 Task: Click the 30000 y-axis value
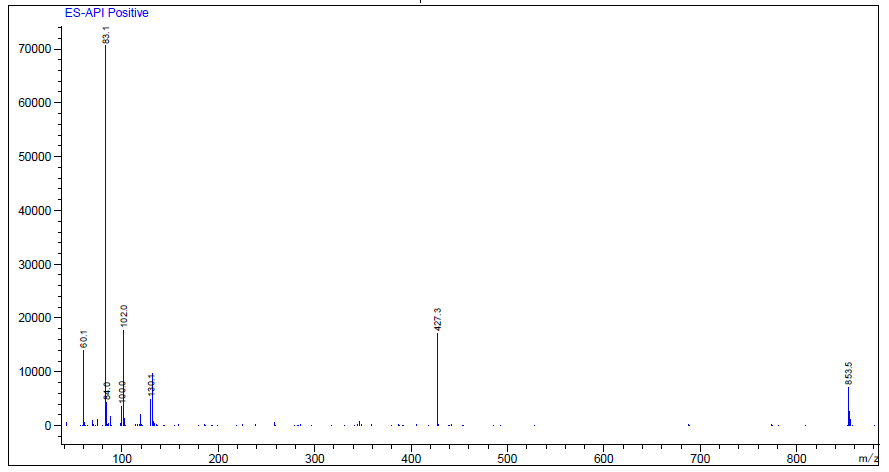(x=36, y=265)
